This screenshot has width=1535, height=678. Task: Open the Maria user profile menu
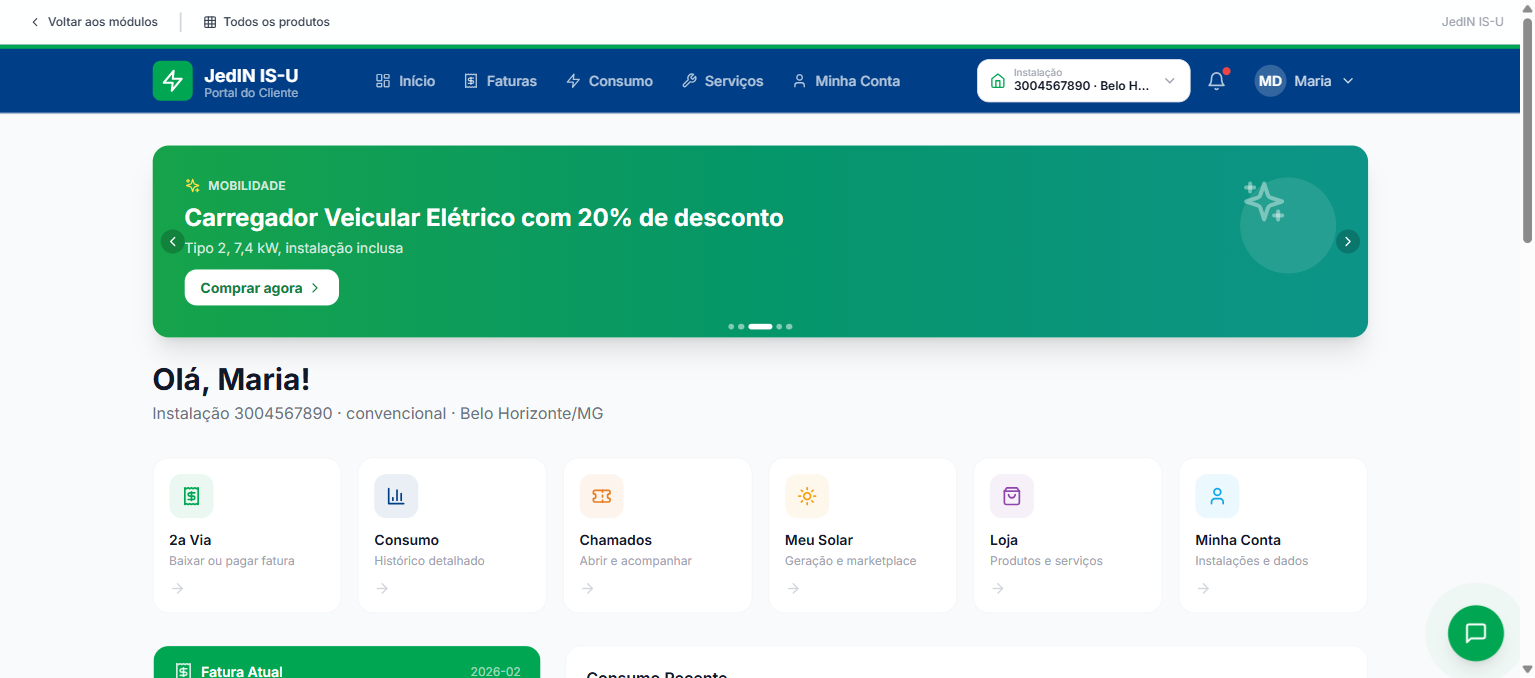tap(1304, 81)
